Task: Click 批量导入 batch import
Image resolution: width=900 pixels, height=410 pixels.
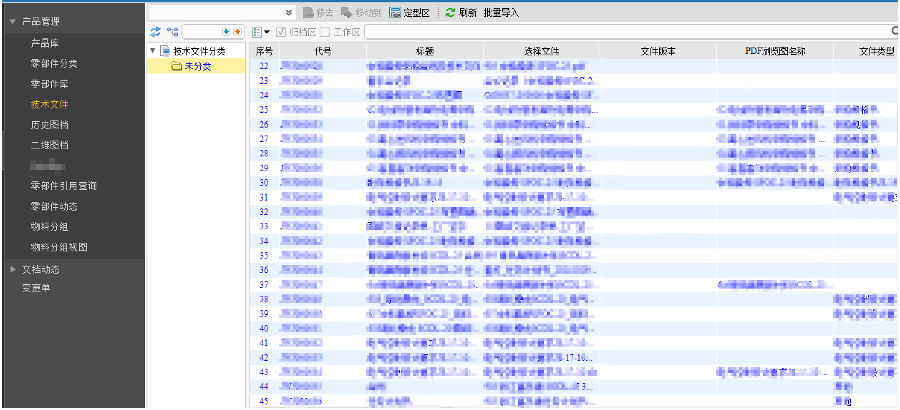Action: (x=501, y=13)
